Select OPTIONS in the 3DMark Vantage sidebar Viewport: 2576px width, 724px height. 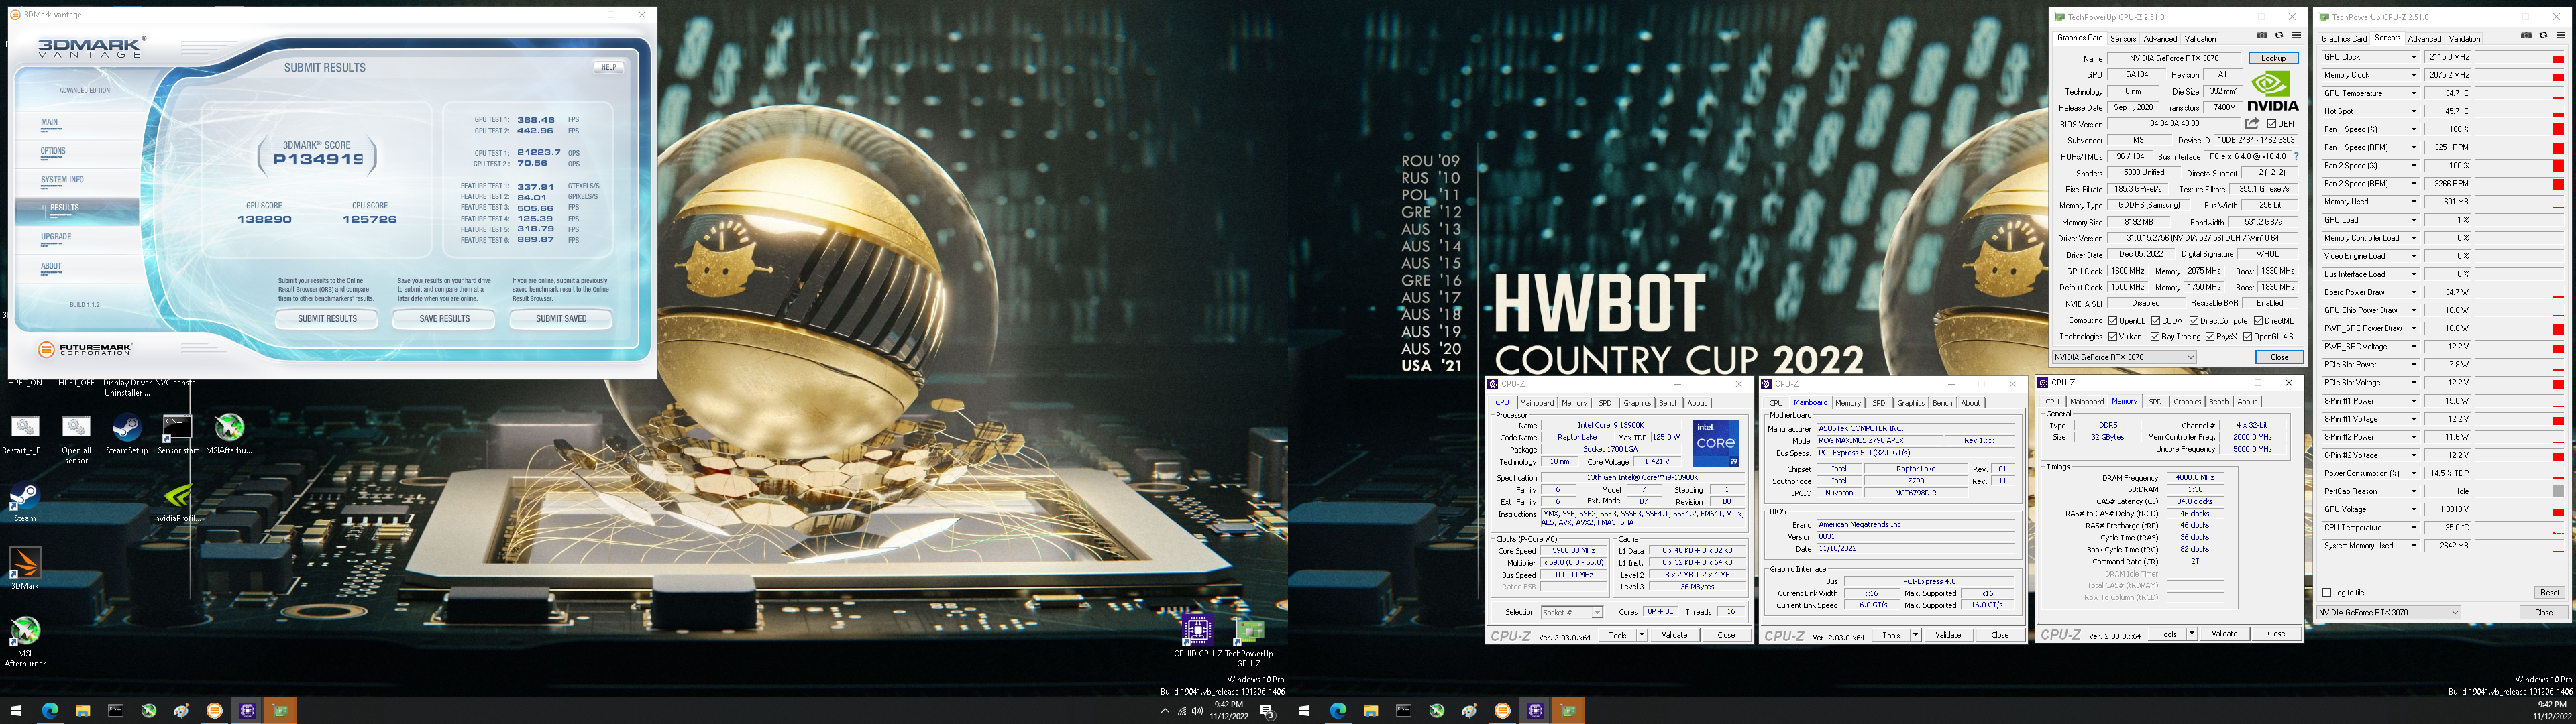53,151
